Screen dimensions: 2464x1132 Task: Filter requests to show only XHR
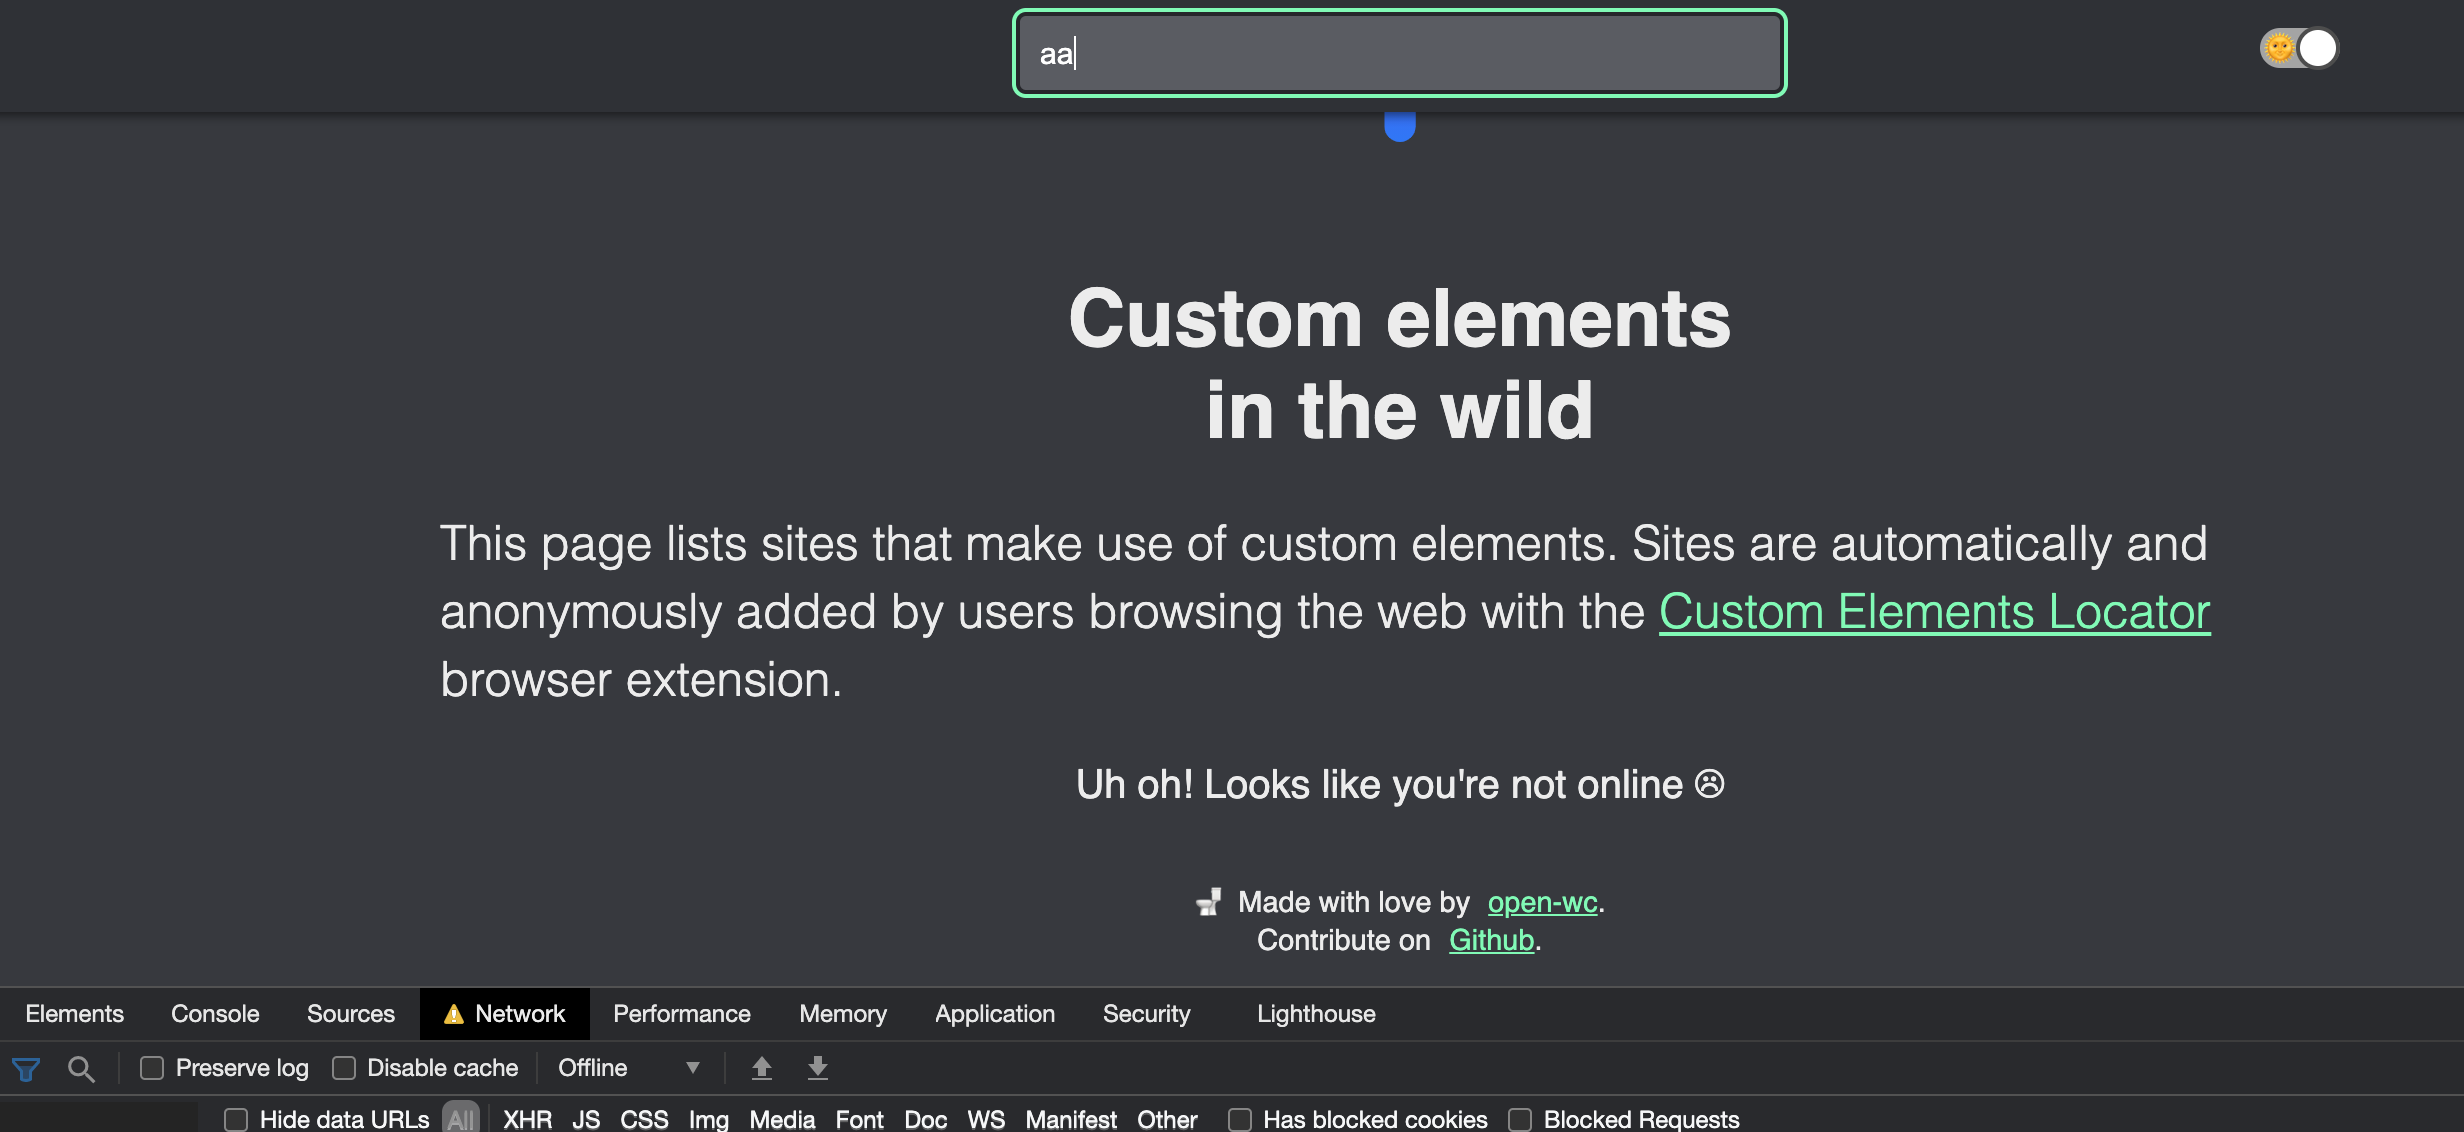pos(529,1119)
